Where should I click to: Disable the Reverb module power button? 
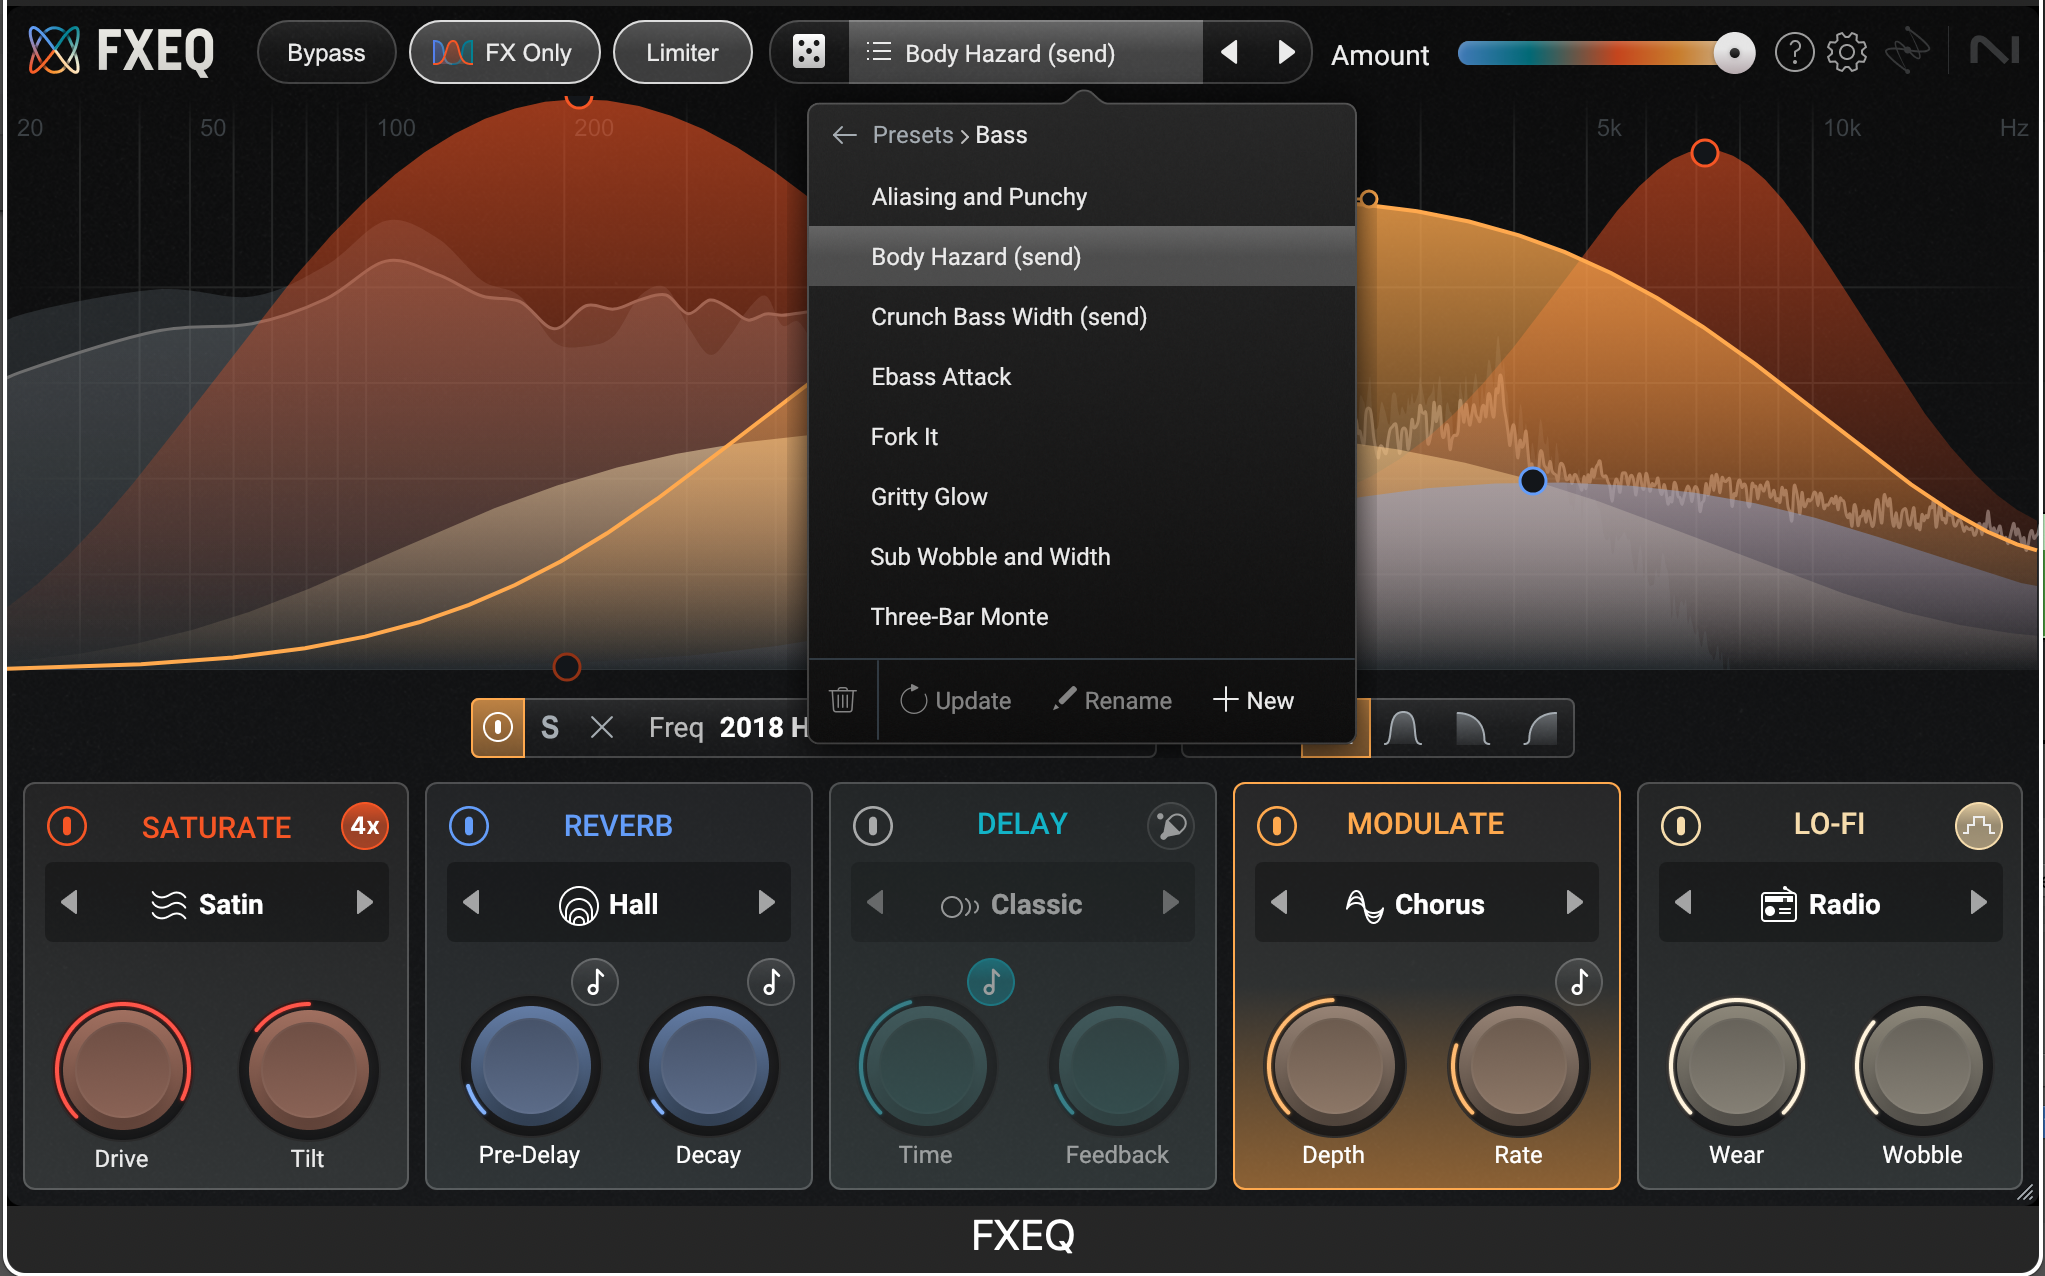(469, 826)
